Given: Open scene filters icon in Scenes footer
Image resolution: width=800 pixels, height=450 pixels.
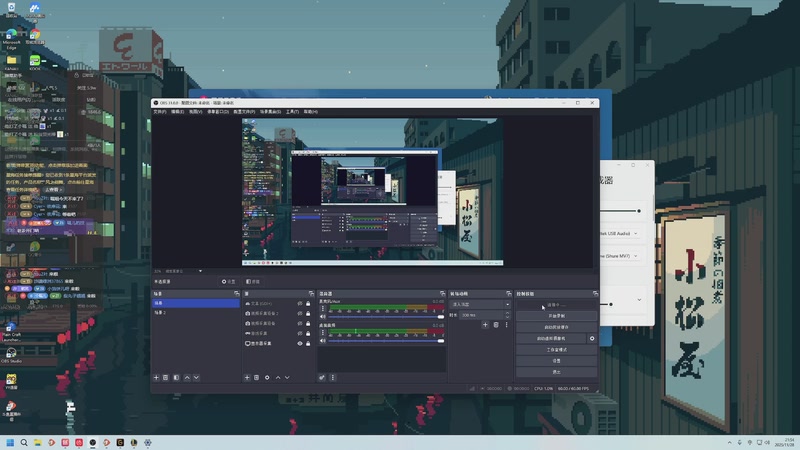Looking at the screenshot, I should point(177,378).
